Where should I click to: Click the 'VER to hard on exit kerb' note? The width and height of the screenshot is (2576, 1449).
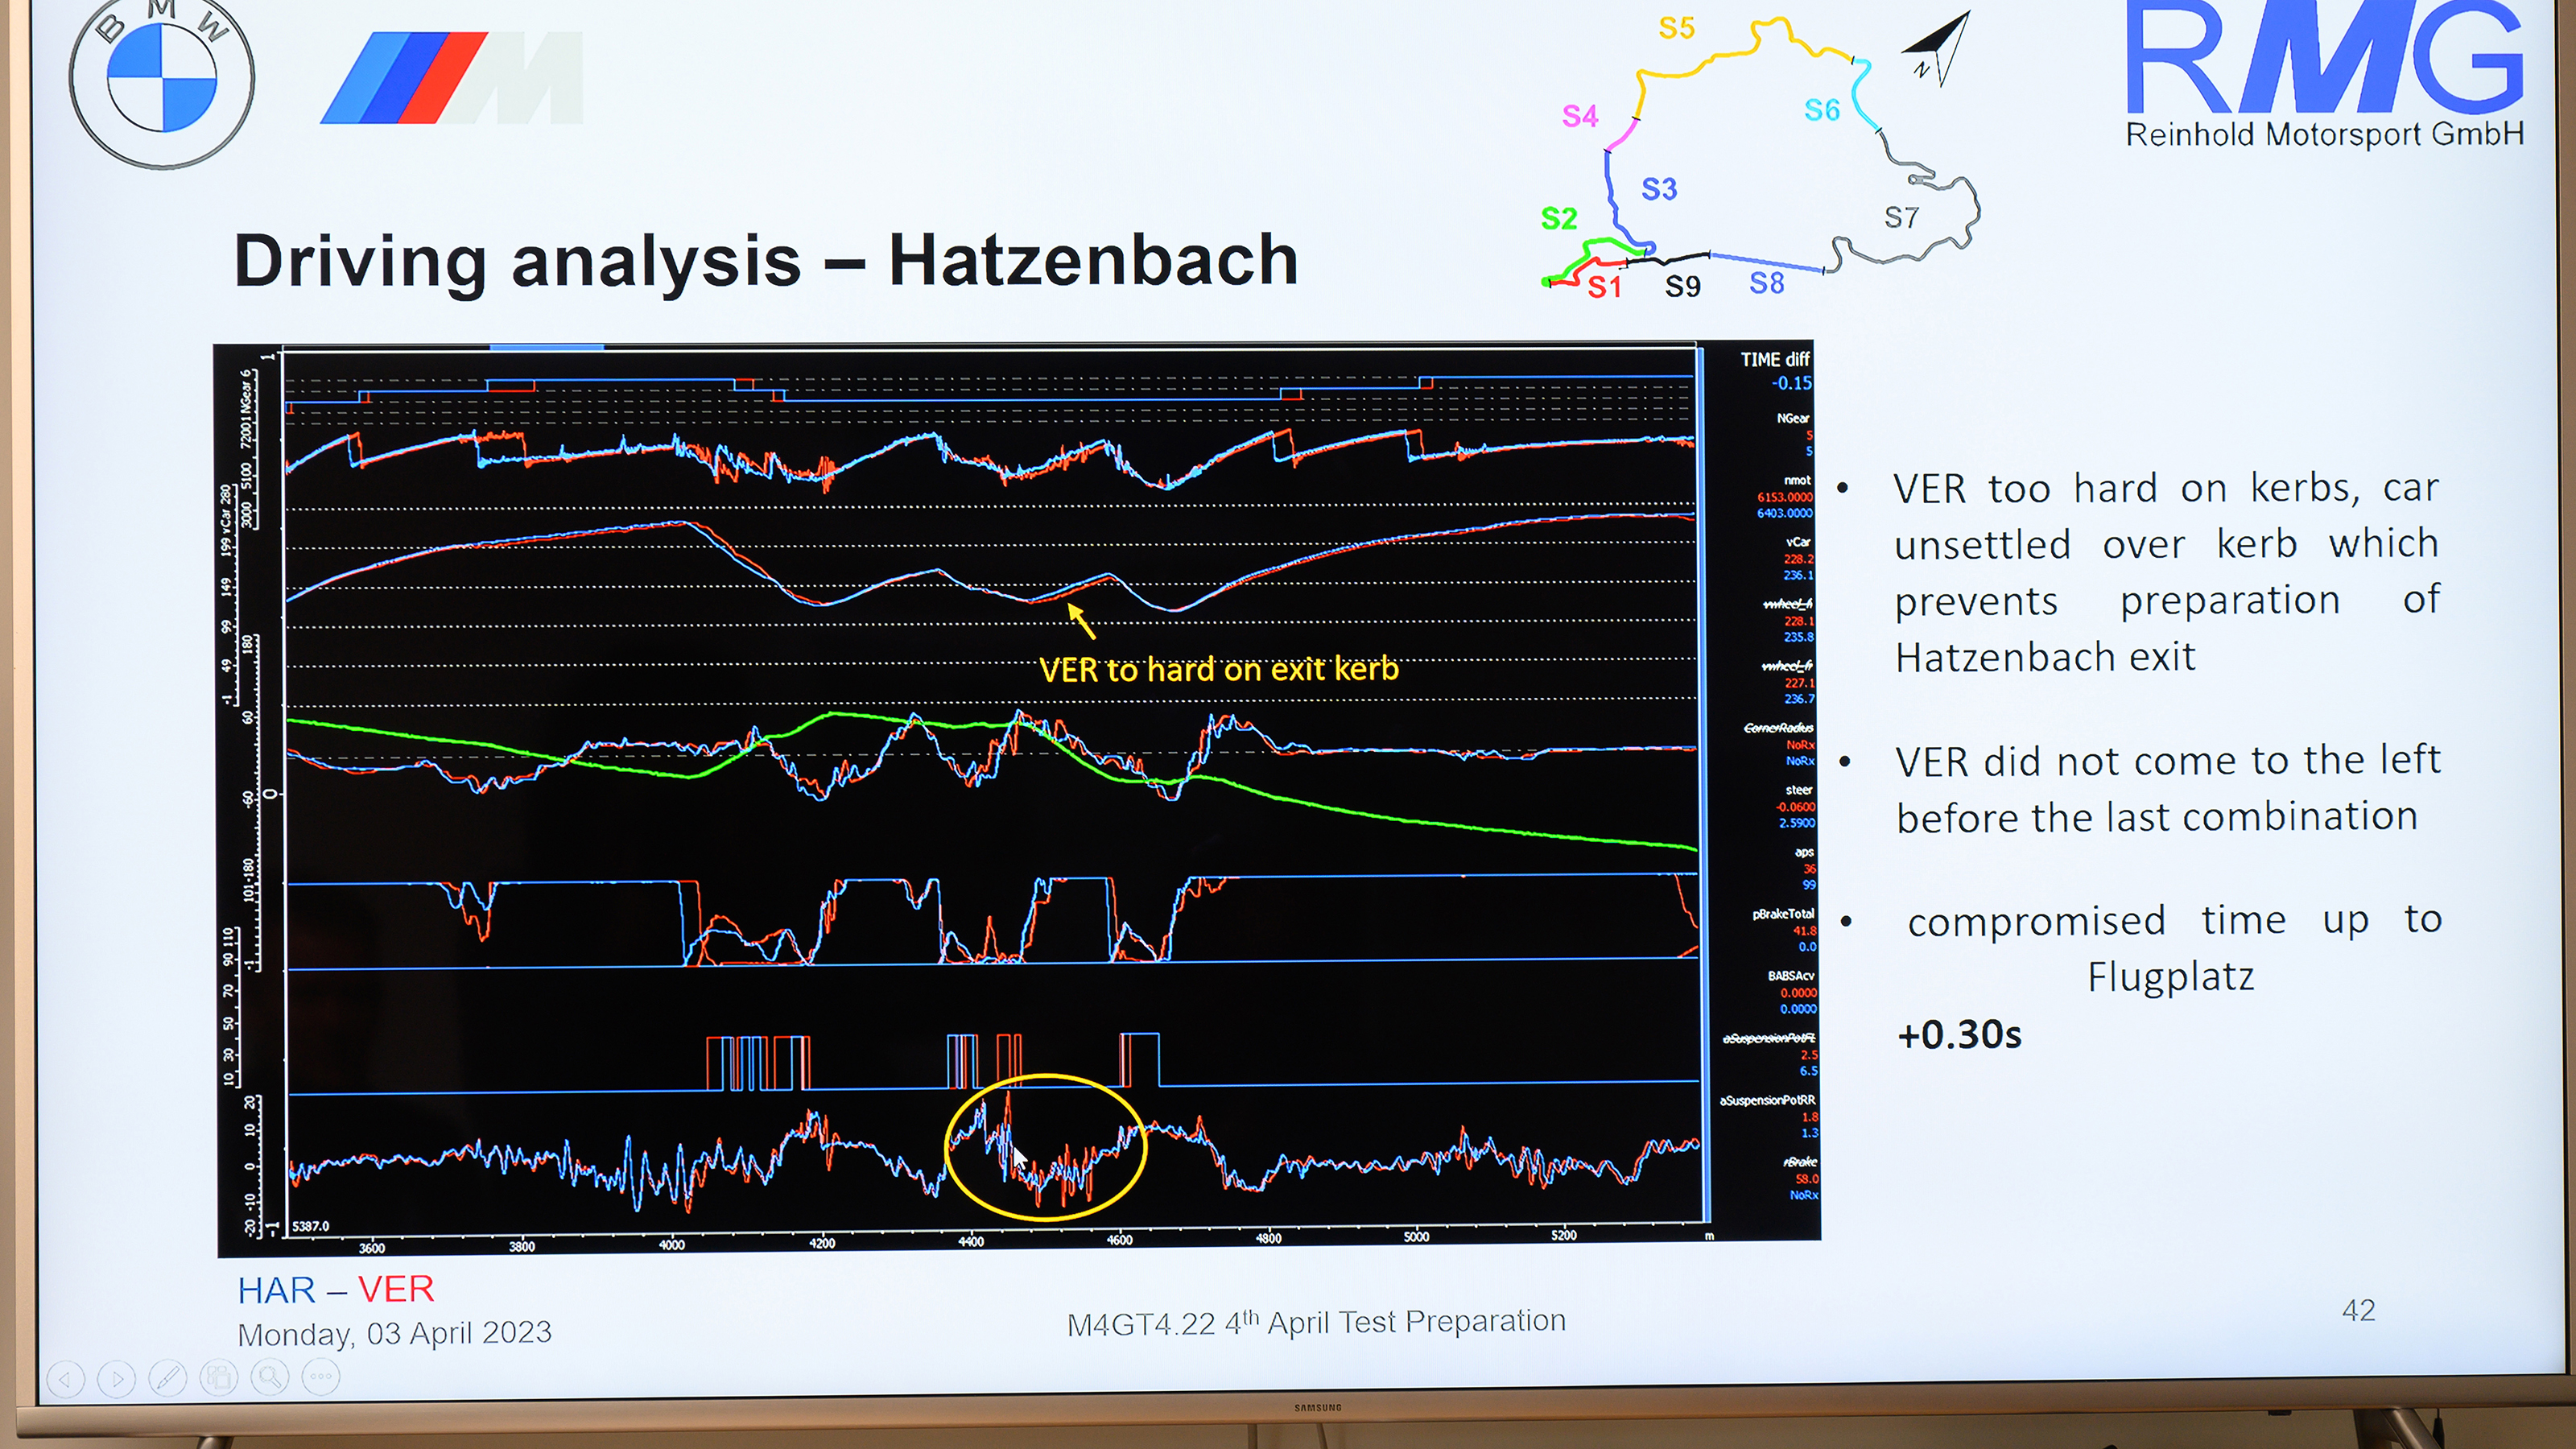click(1218, 669)
